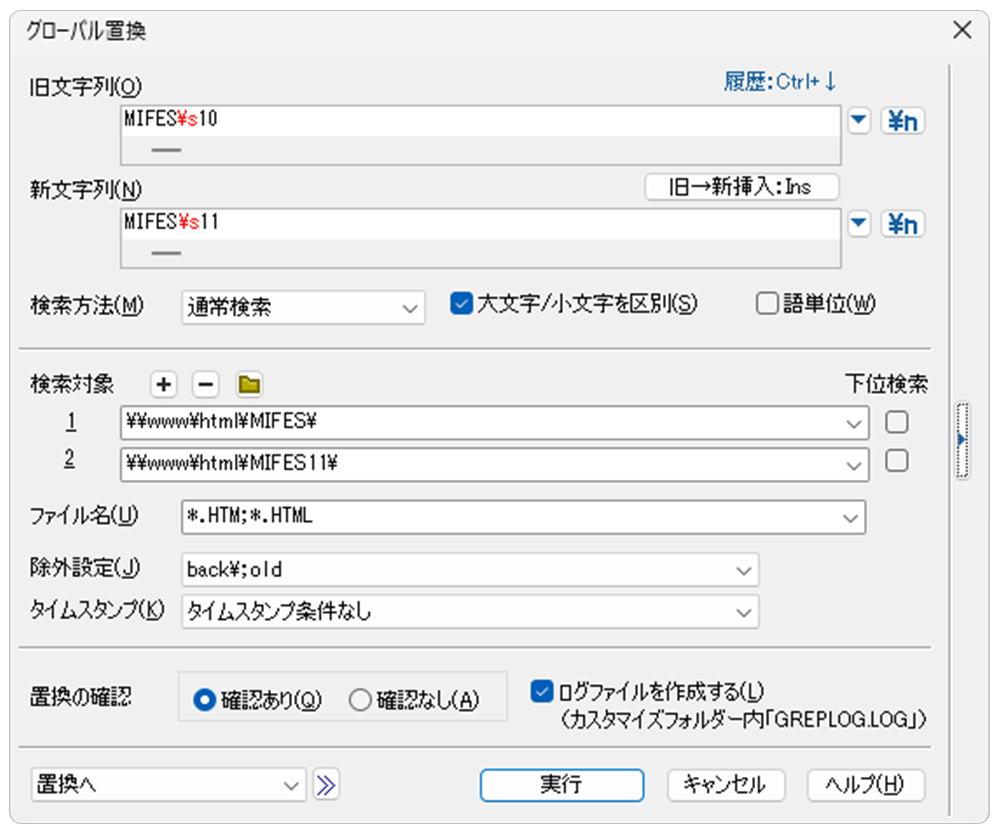This screenshot has height=835, width=1000.
Task: Toggle 大文字/小文字を区別 checkbox
Action: pyautogui.click(x=461, y=304)
